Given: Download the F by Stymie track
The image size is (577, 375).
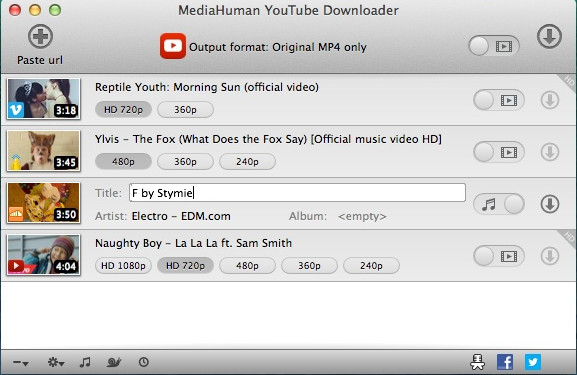Looking at the screenshot, I should click(x=550, y=204).
